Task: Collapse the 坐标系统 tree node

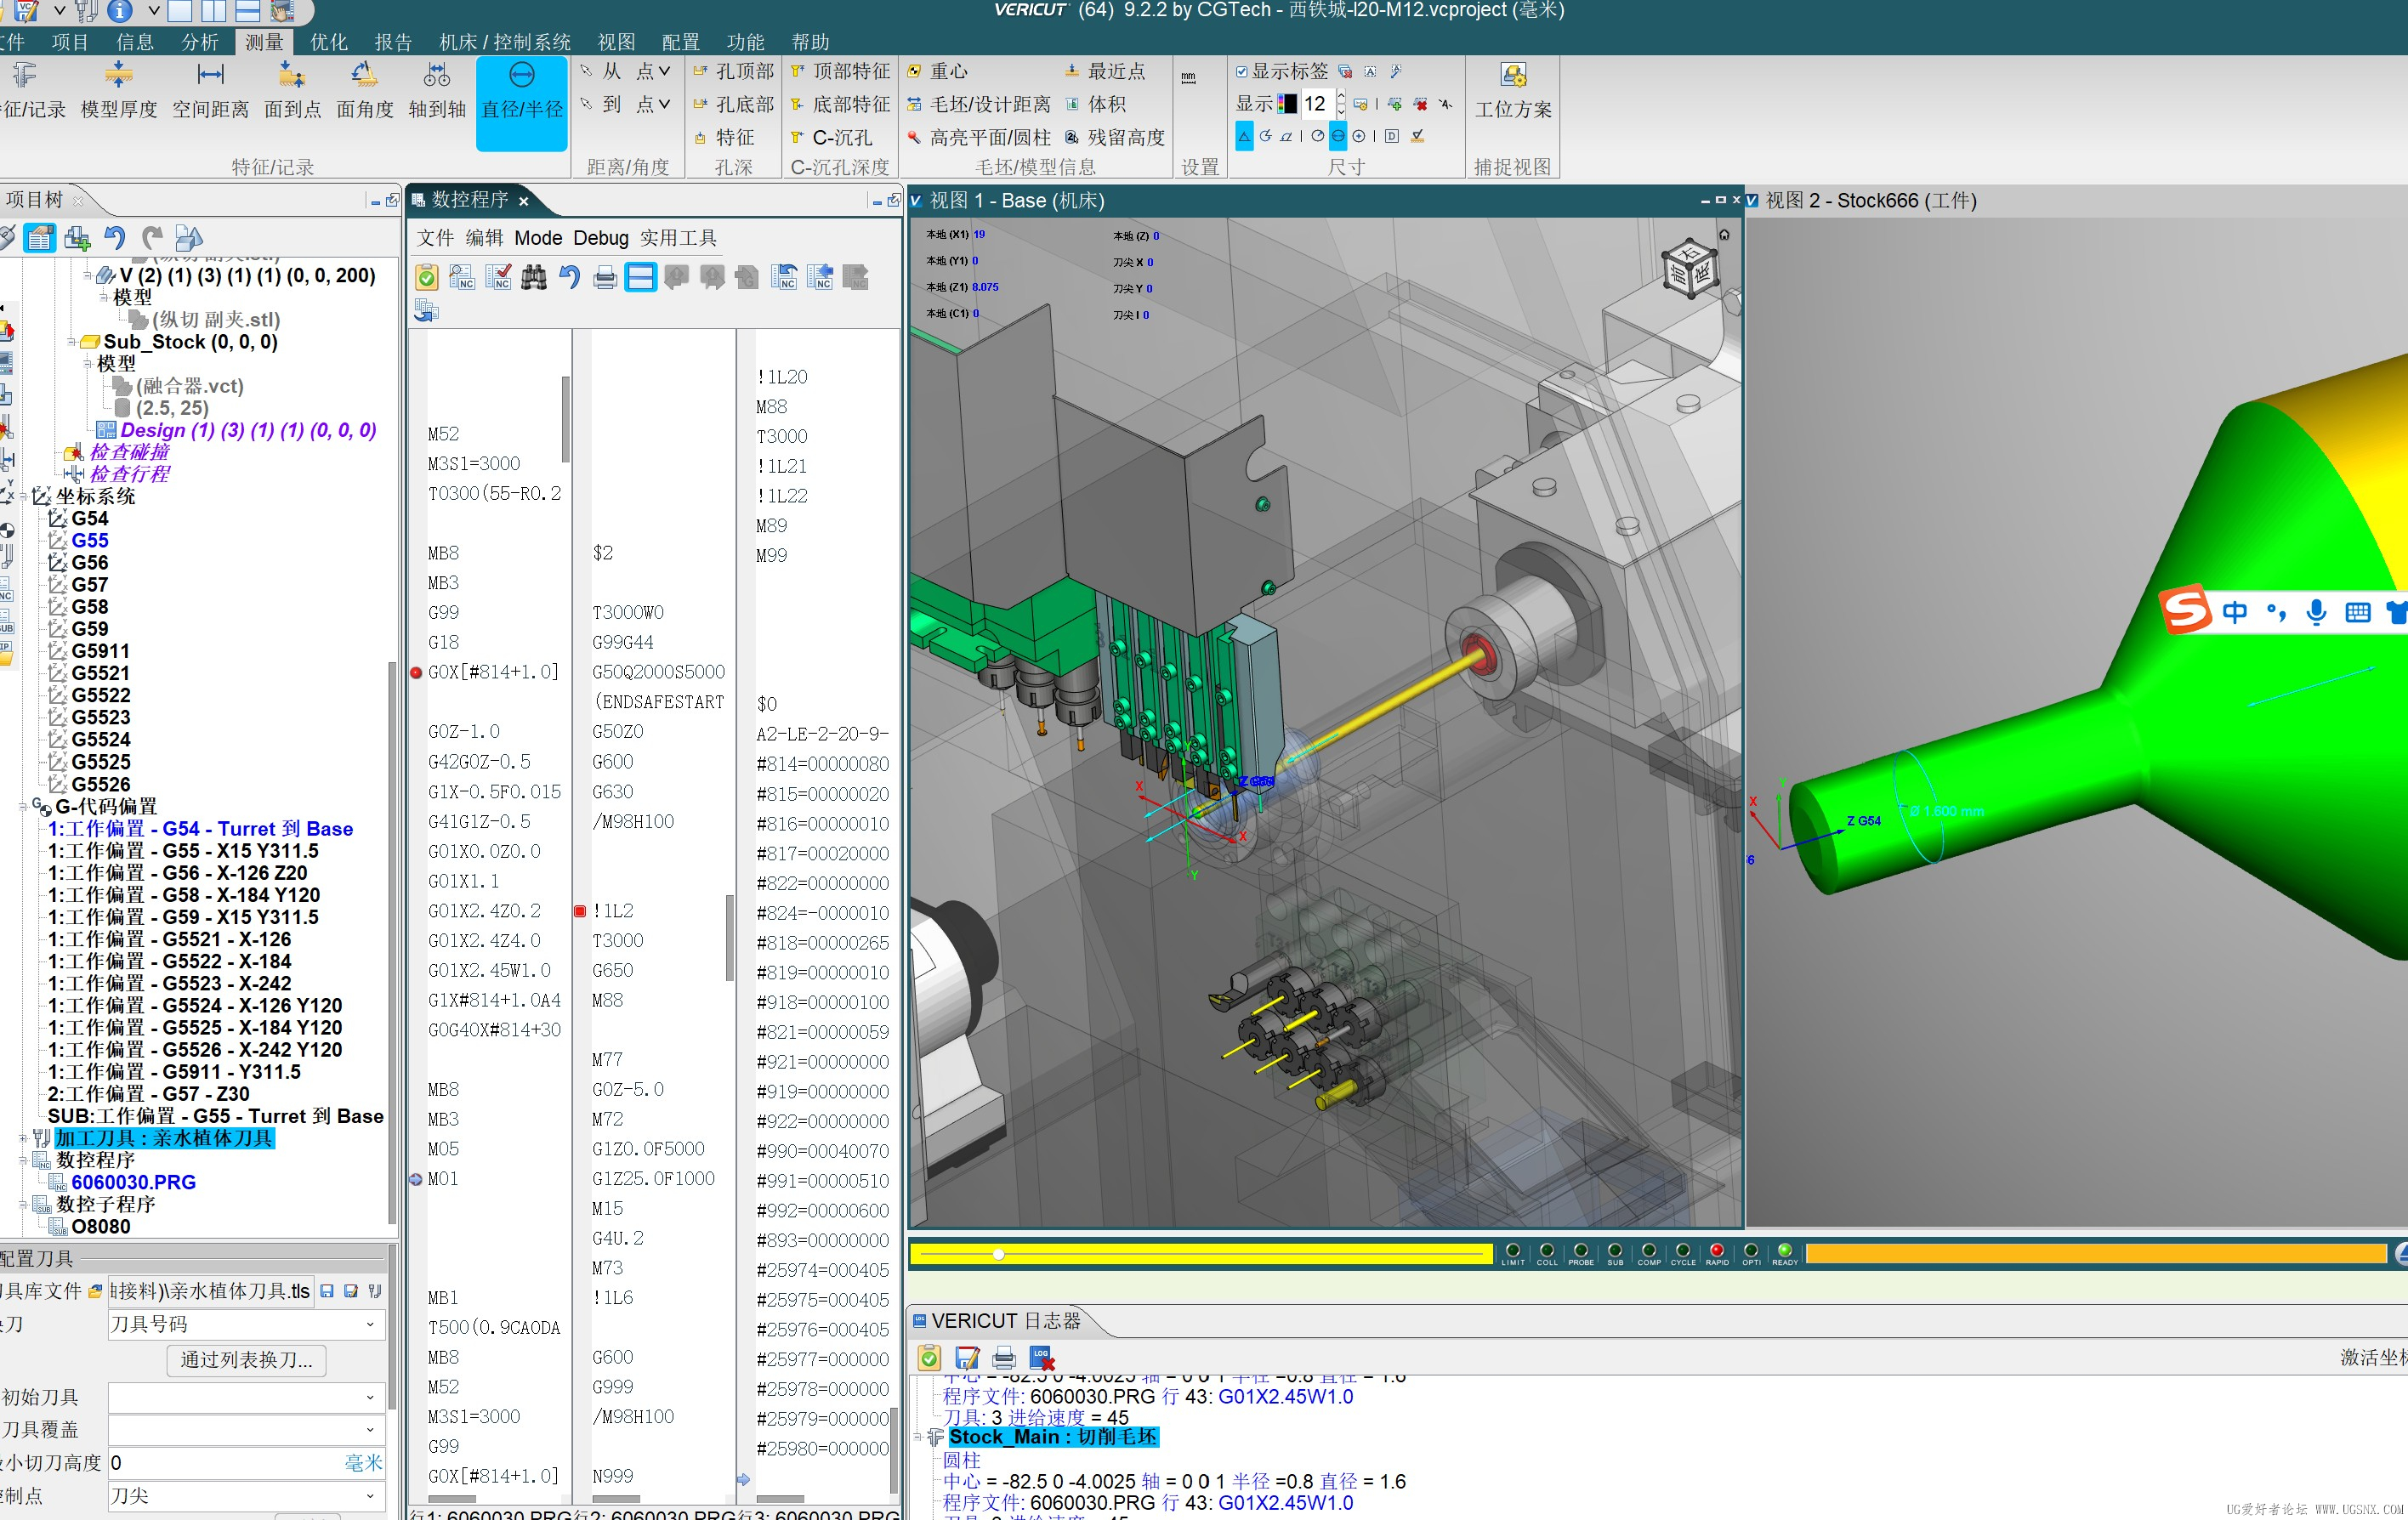Action: click(23, 497)
